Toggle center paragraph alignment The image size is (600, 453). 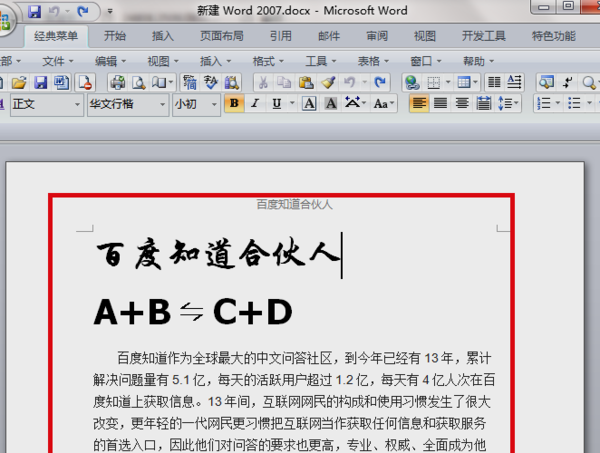[462, 103]
